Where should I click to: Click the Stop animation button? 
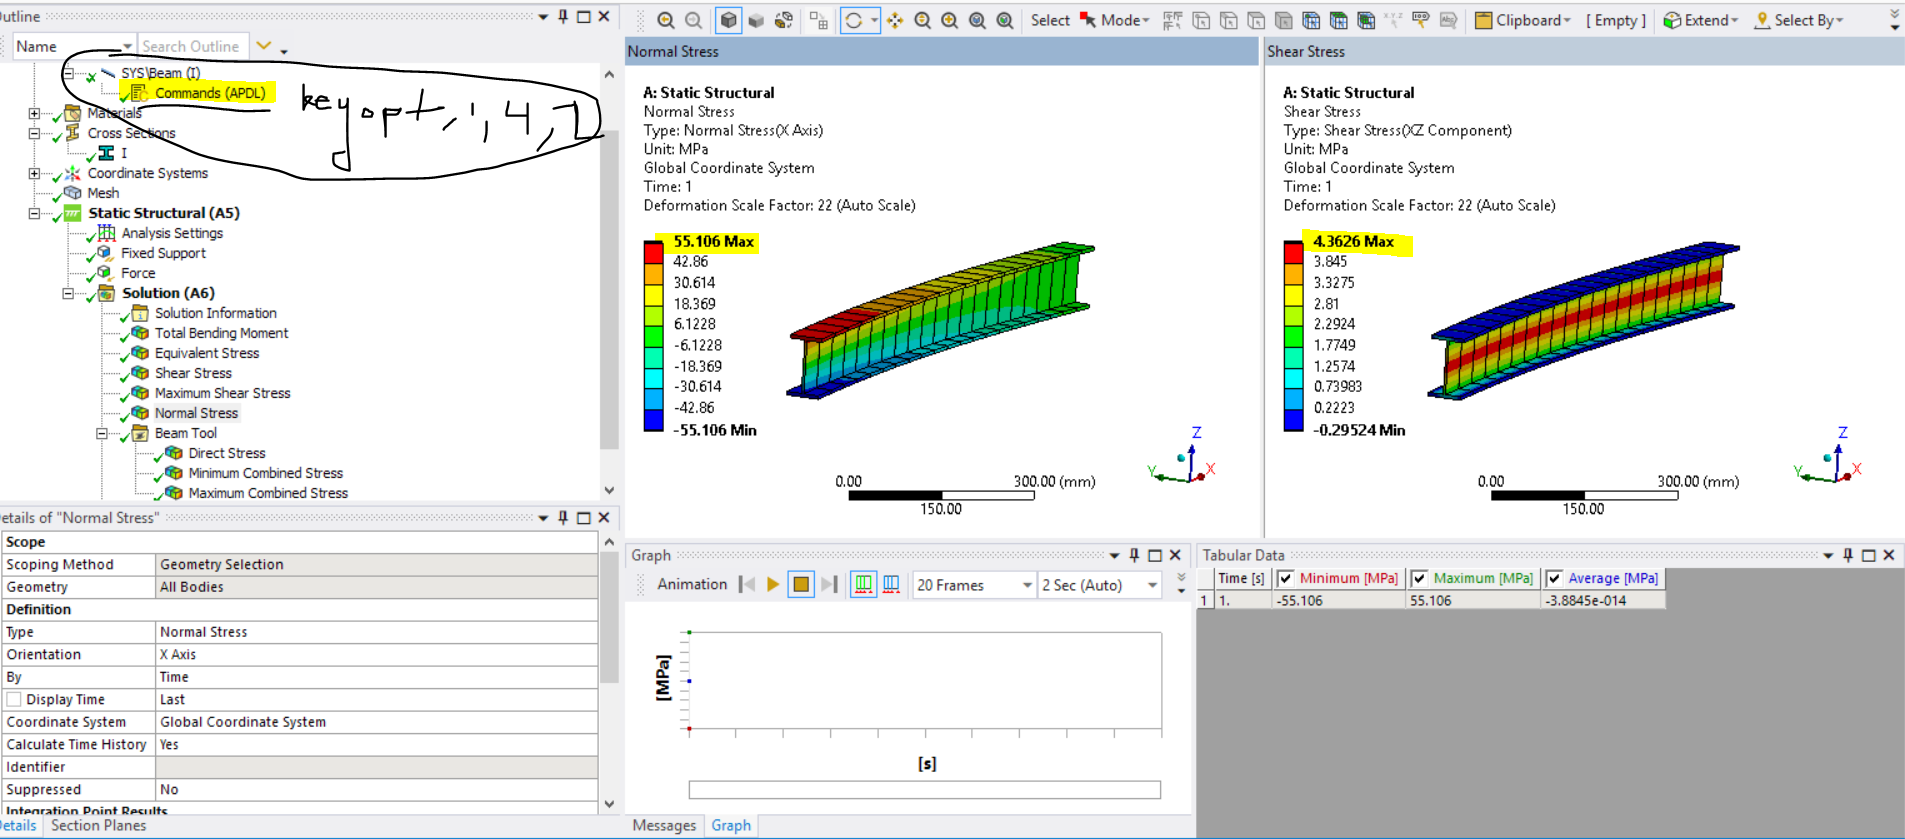pyautogui.click(x=801, y=585)
